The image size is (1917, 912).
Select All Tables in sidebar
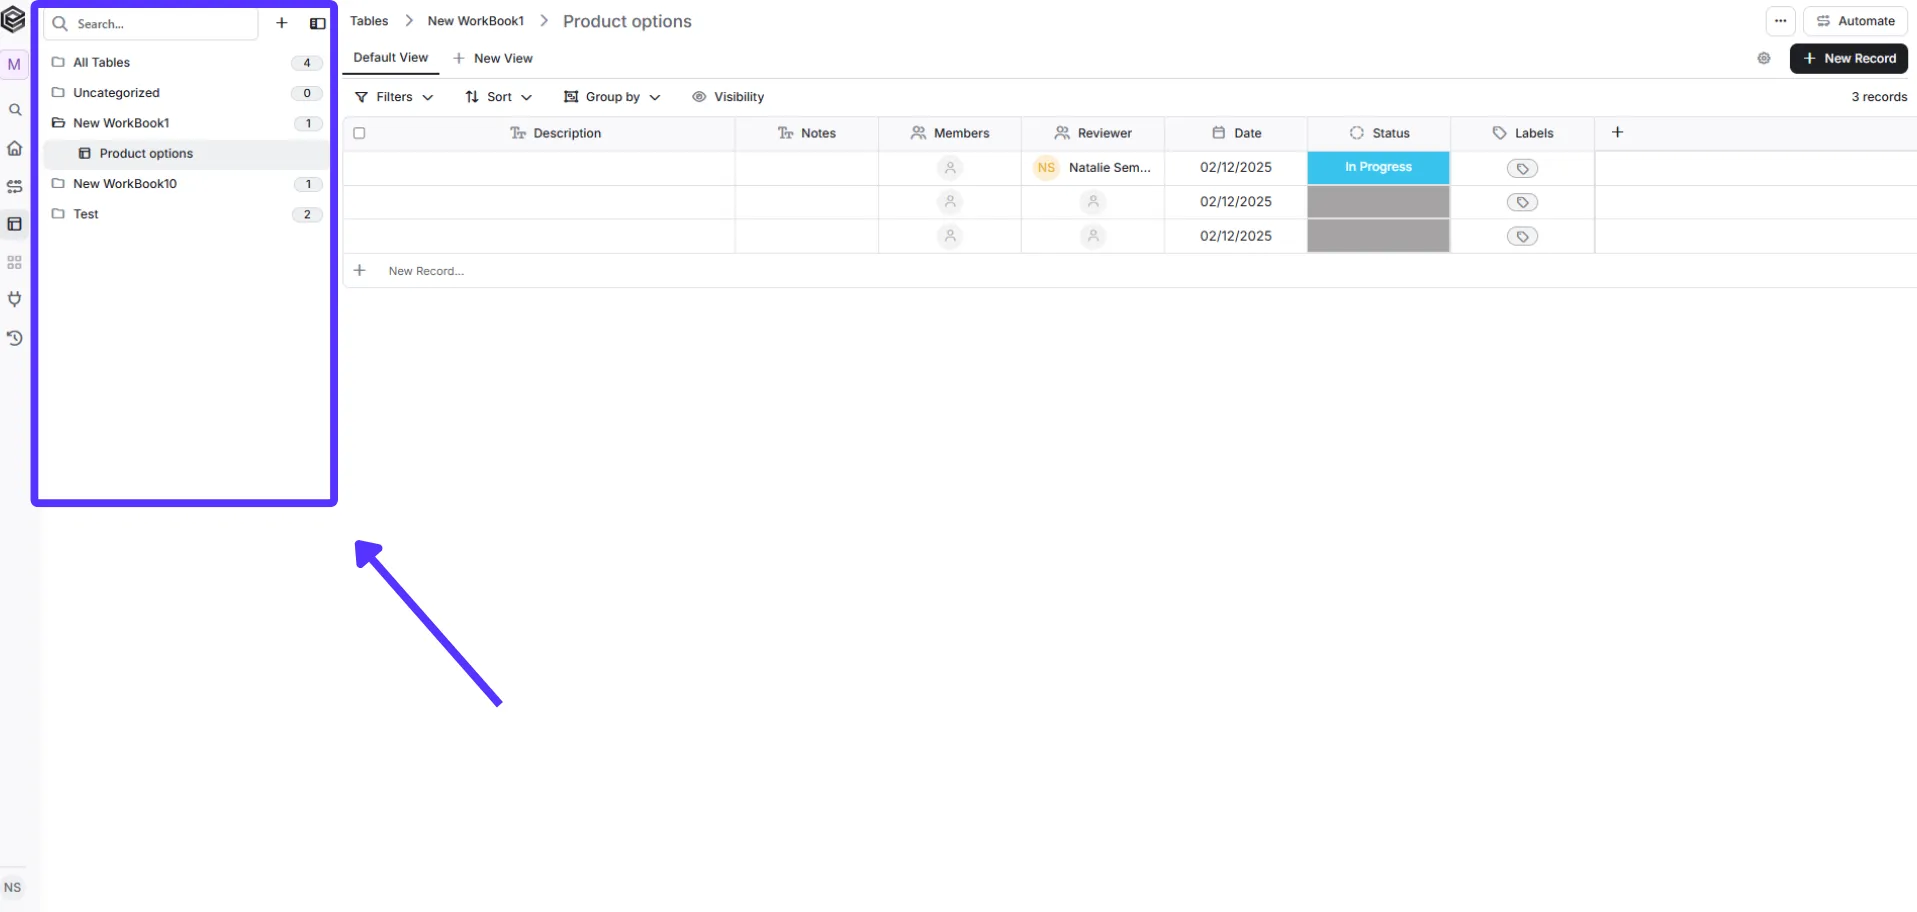(186, 62)
